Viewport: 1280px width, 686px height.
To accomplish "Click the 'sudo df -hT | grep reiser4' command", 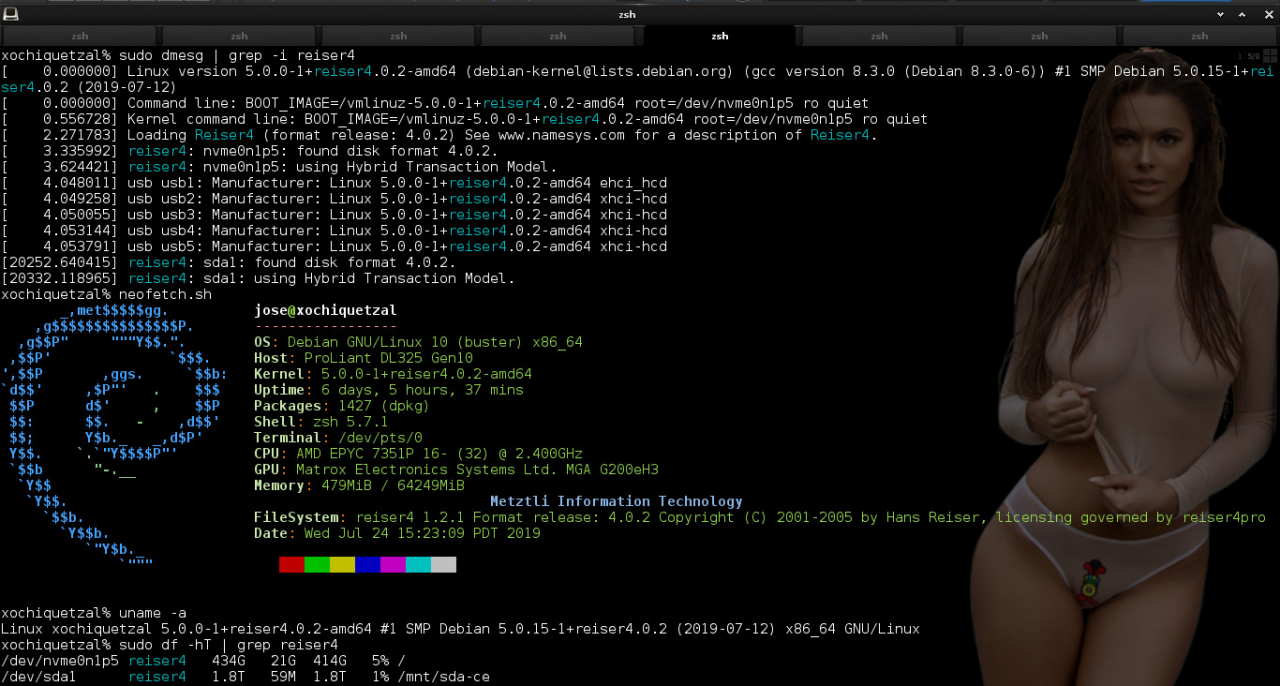I will [x=228, y=645].
